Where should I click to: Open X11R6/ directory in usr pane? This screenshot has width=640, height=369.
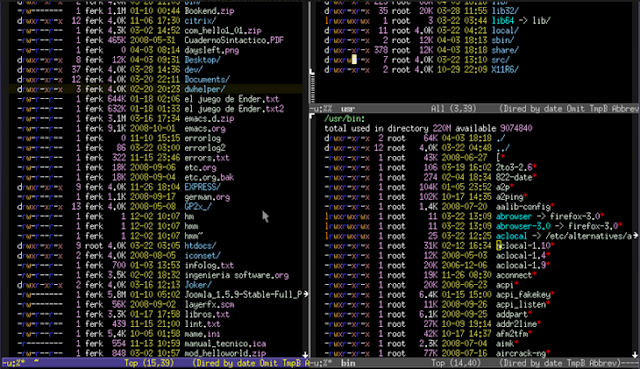(x=505, y=70)
